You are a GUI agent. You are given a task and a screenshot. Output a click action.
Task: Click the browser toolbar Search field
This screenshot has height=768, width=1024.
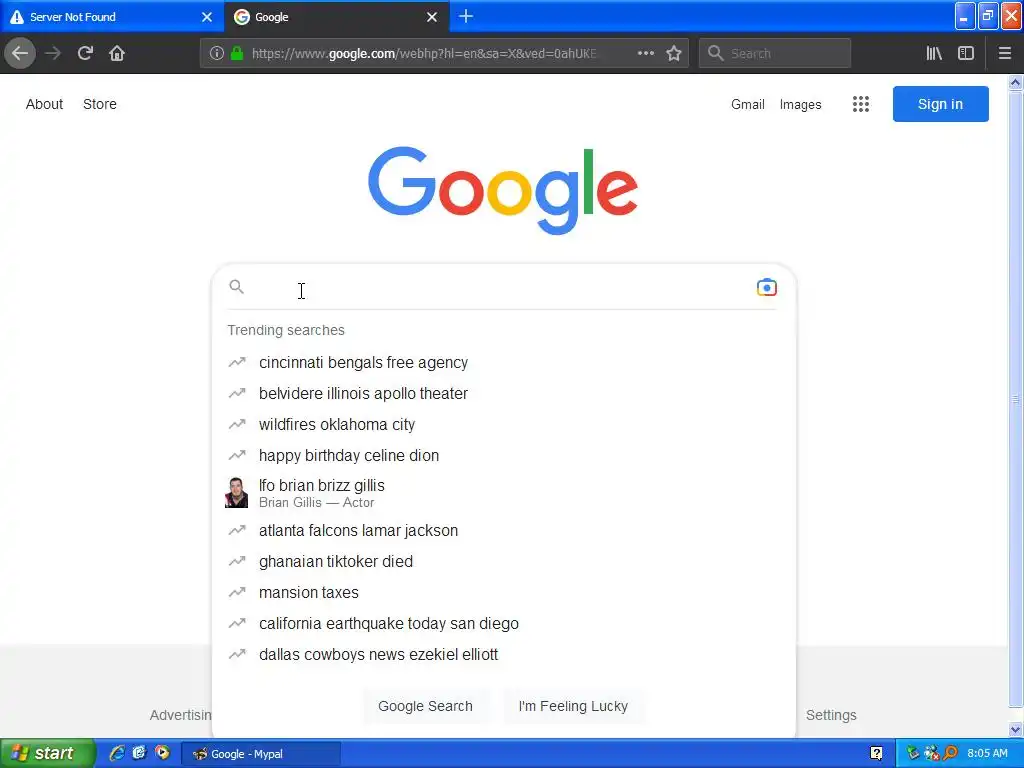(775, 54)
